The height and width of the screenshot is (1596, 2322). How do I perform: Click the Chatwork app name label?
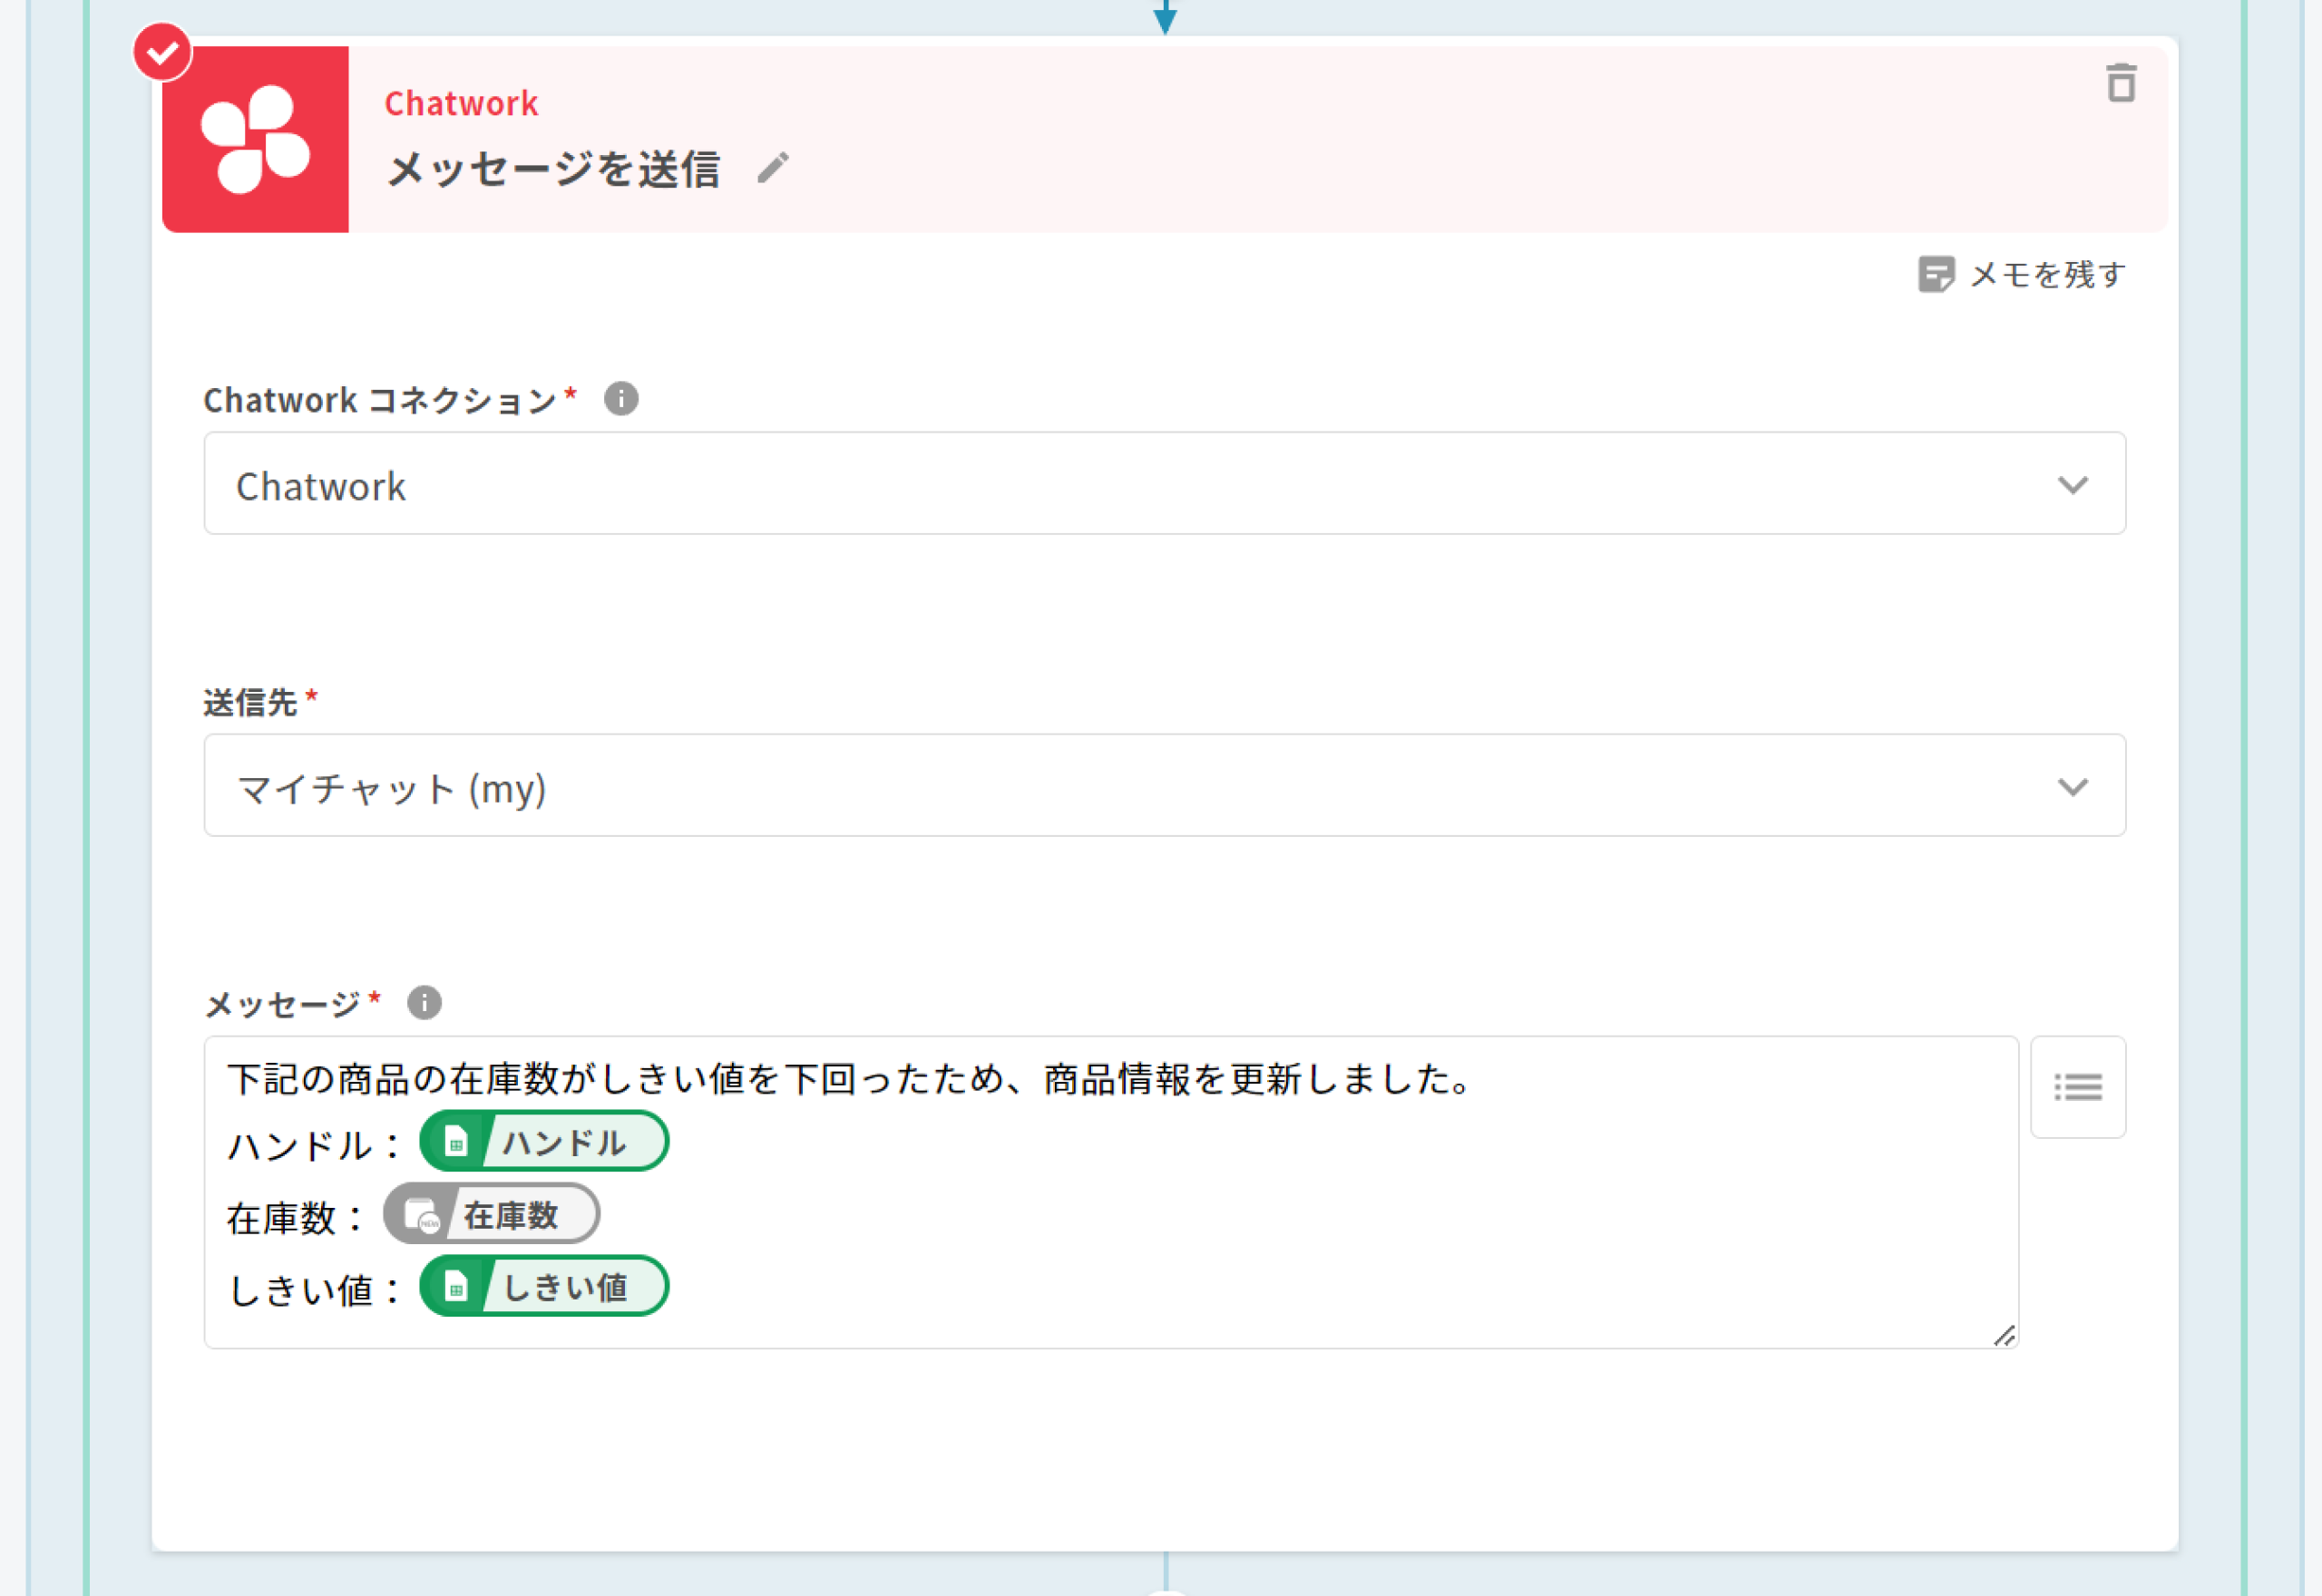point(461,103)
